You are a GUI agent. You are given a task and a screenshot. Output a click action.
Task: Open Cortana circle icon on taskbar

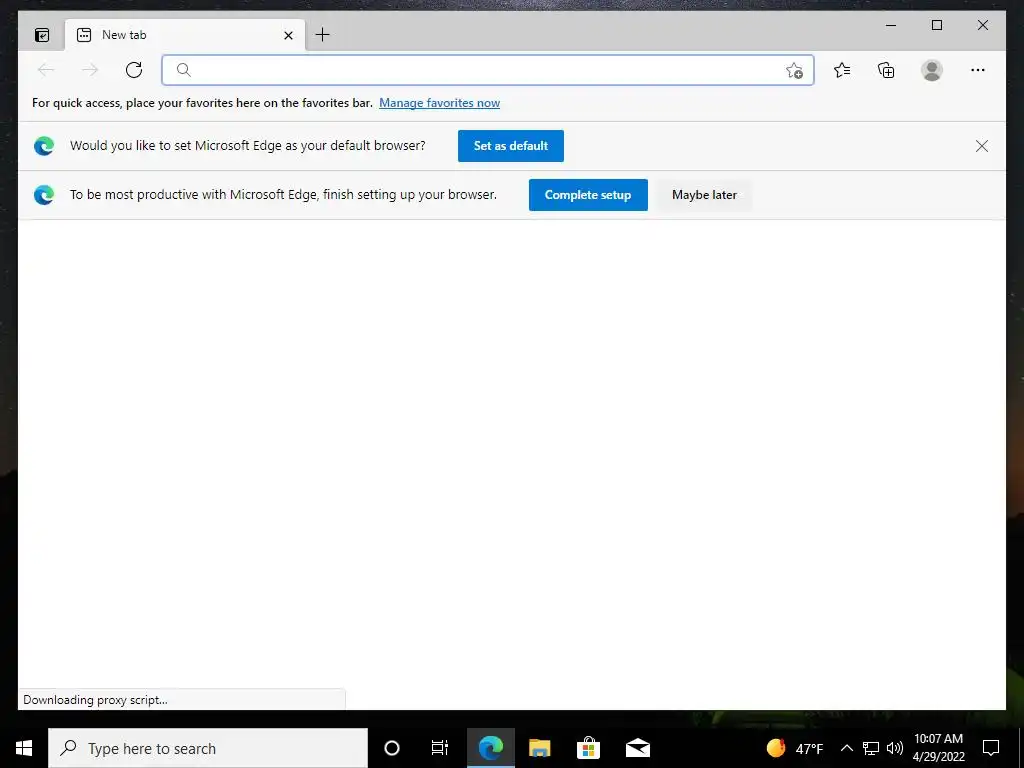tap(391, 748)
